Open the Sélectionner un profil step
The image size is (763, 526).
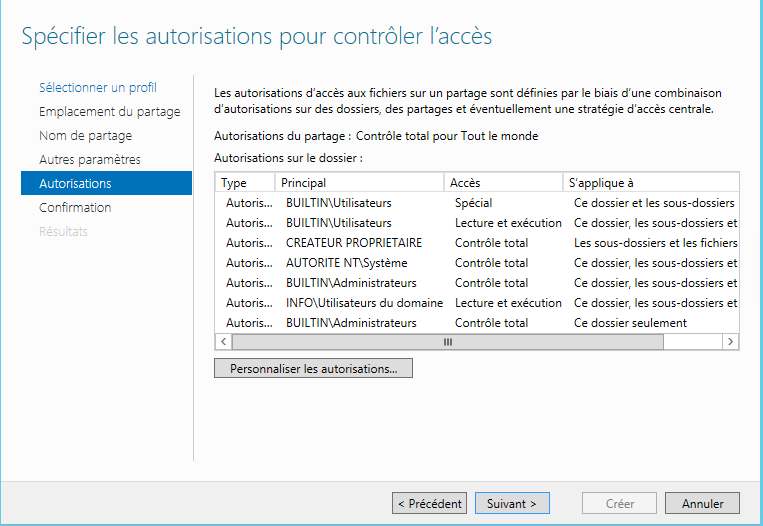click(98, 88)
